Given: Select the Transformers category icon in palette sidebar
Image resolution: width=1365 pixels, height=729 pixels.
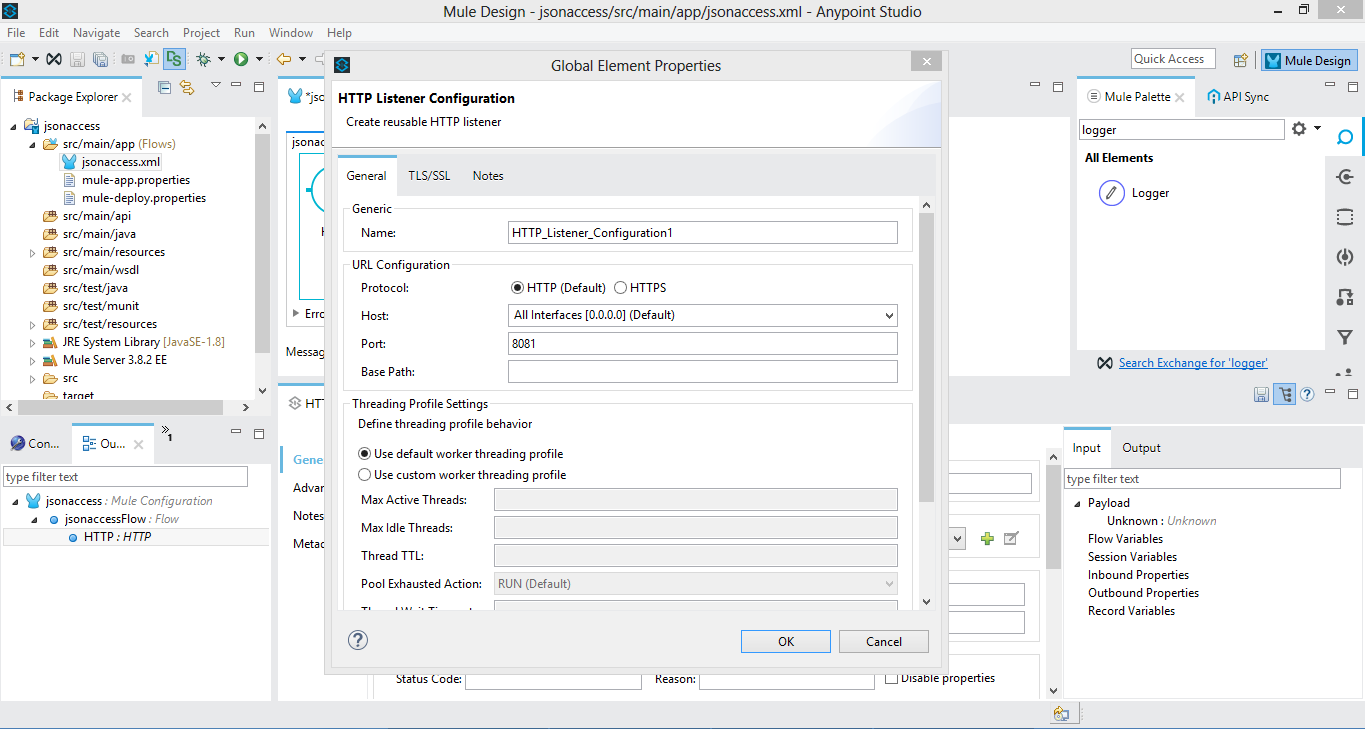Looking at the screenshot, I should click(x=1345, y=297).
